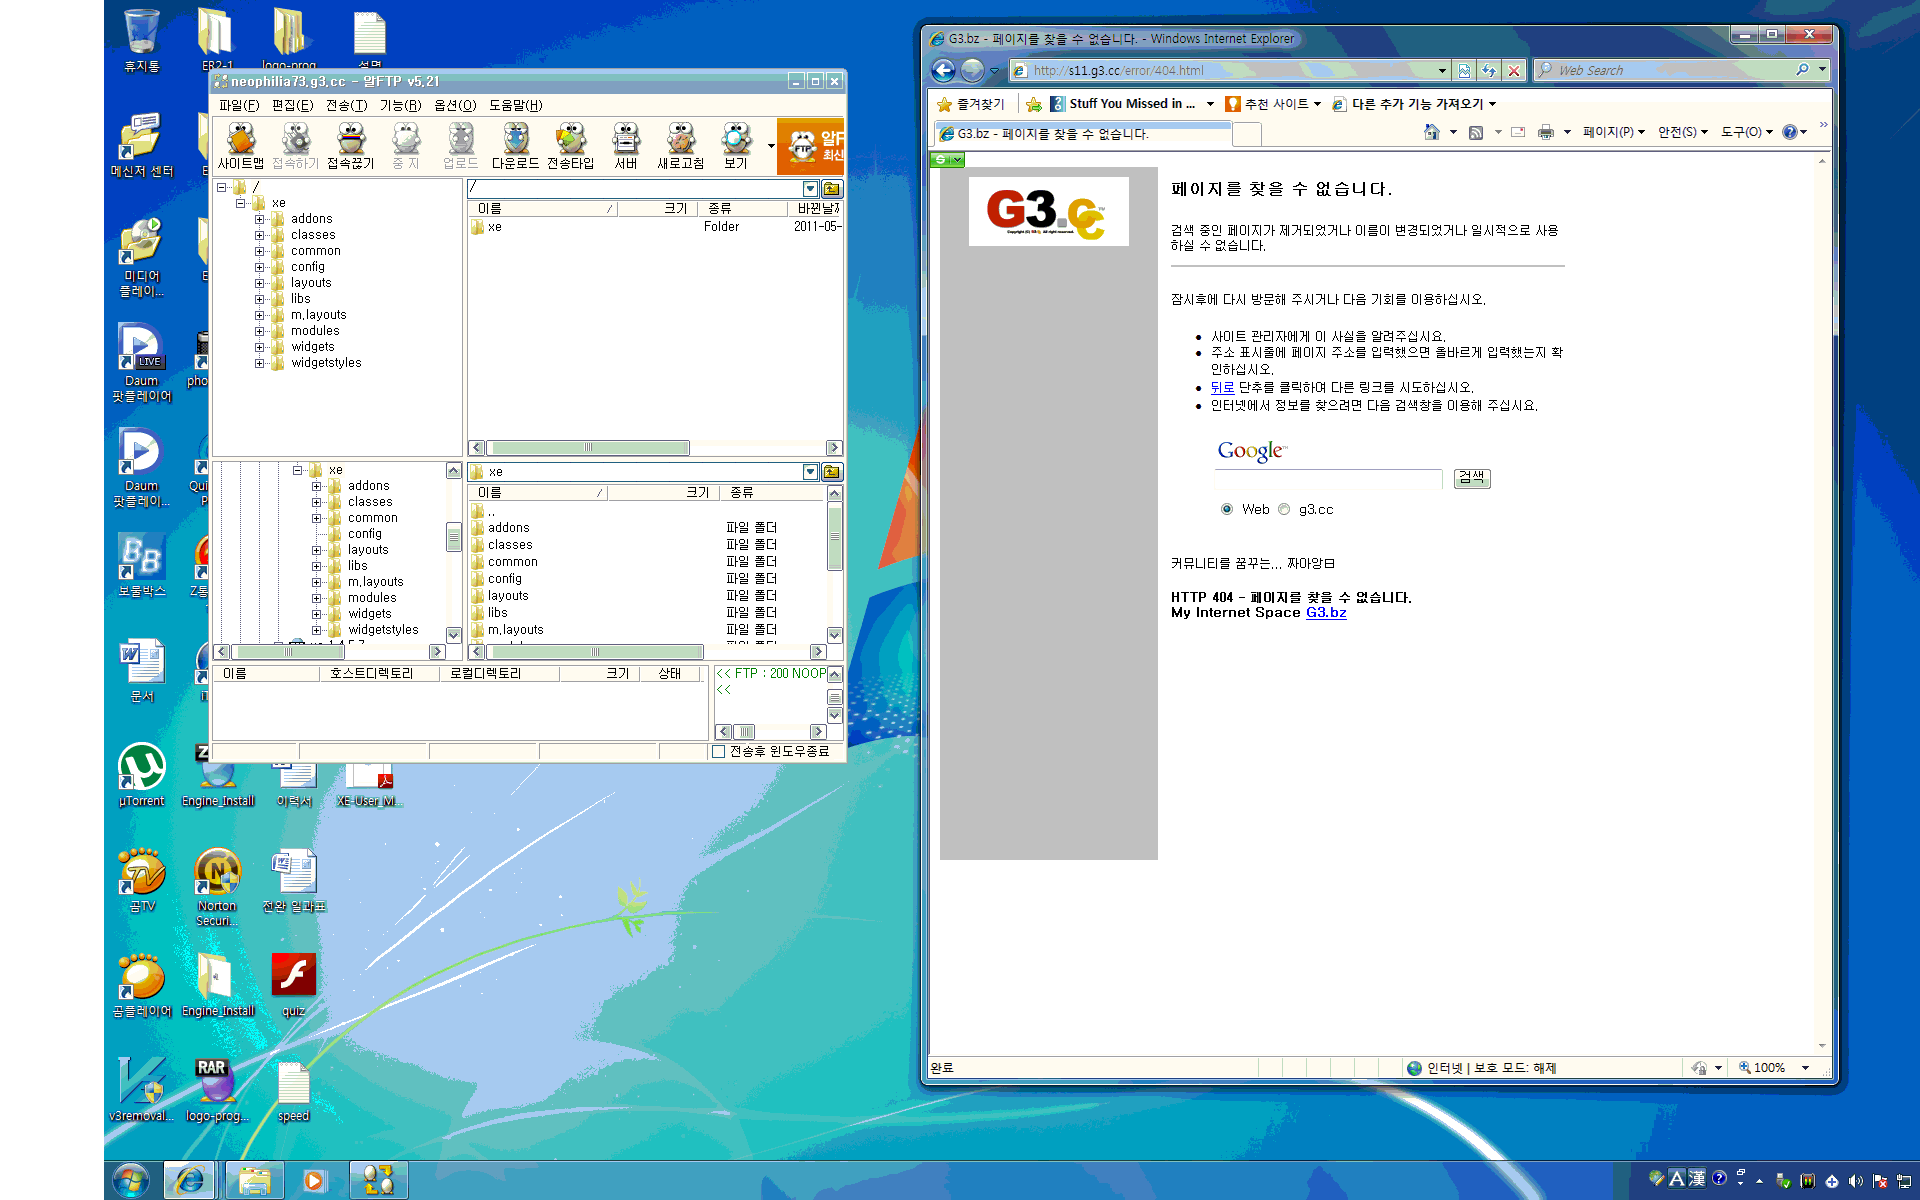
Task: Select the libs folder in the local file list
Action: [x=498, y=613]
